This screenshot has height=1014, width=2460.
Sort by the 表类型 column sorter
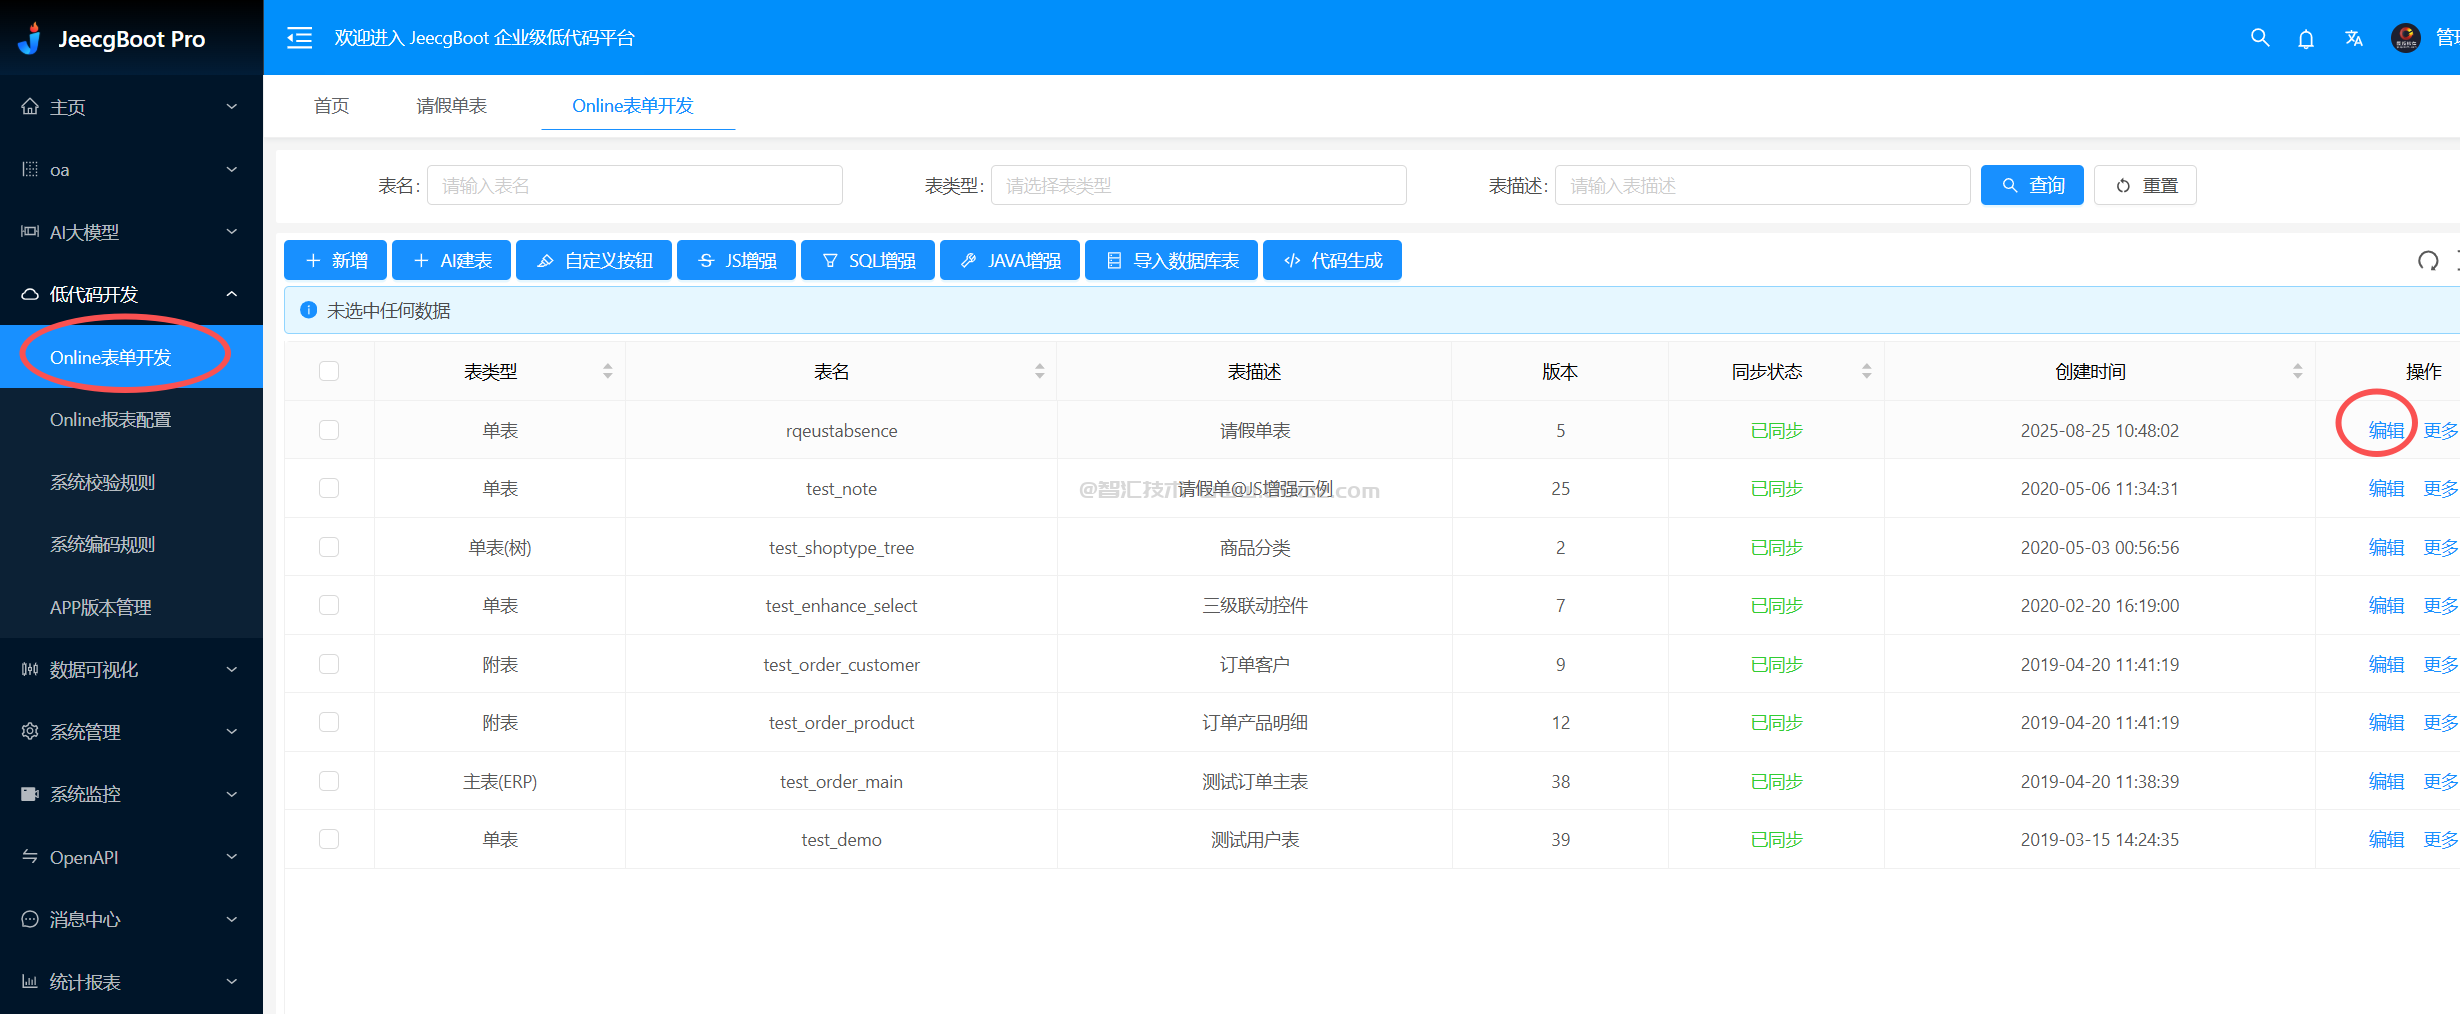[x=607, y=371]
